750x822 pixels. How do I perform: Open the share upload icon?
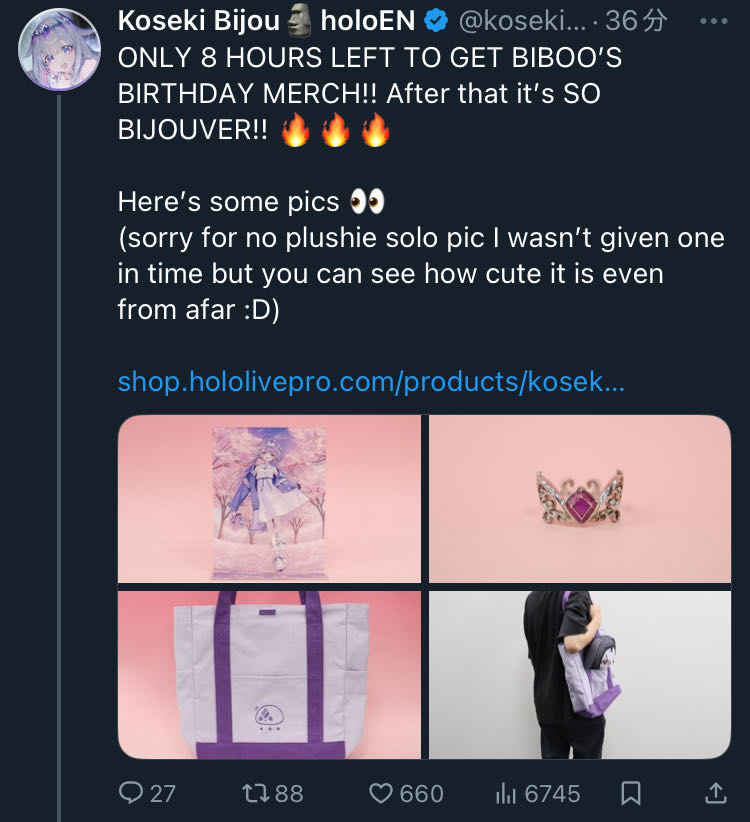[715, 793]
